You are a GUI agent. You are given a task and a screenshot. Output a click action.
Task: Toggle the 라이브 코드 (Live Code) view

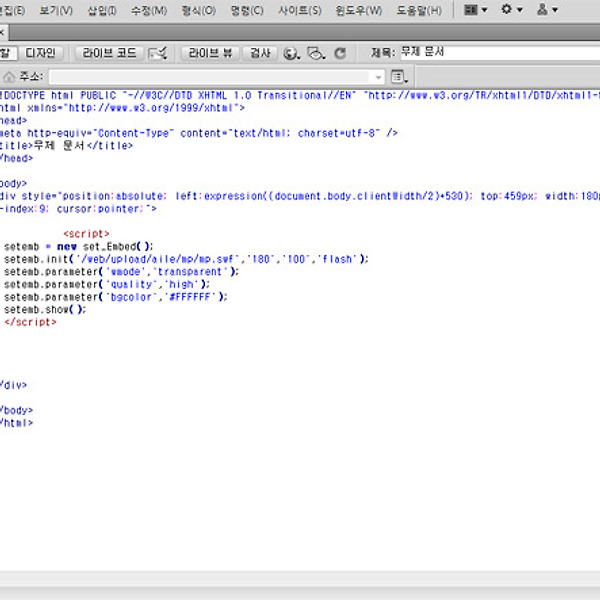[109, 53]
